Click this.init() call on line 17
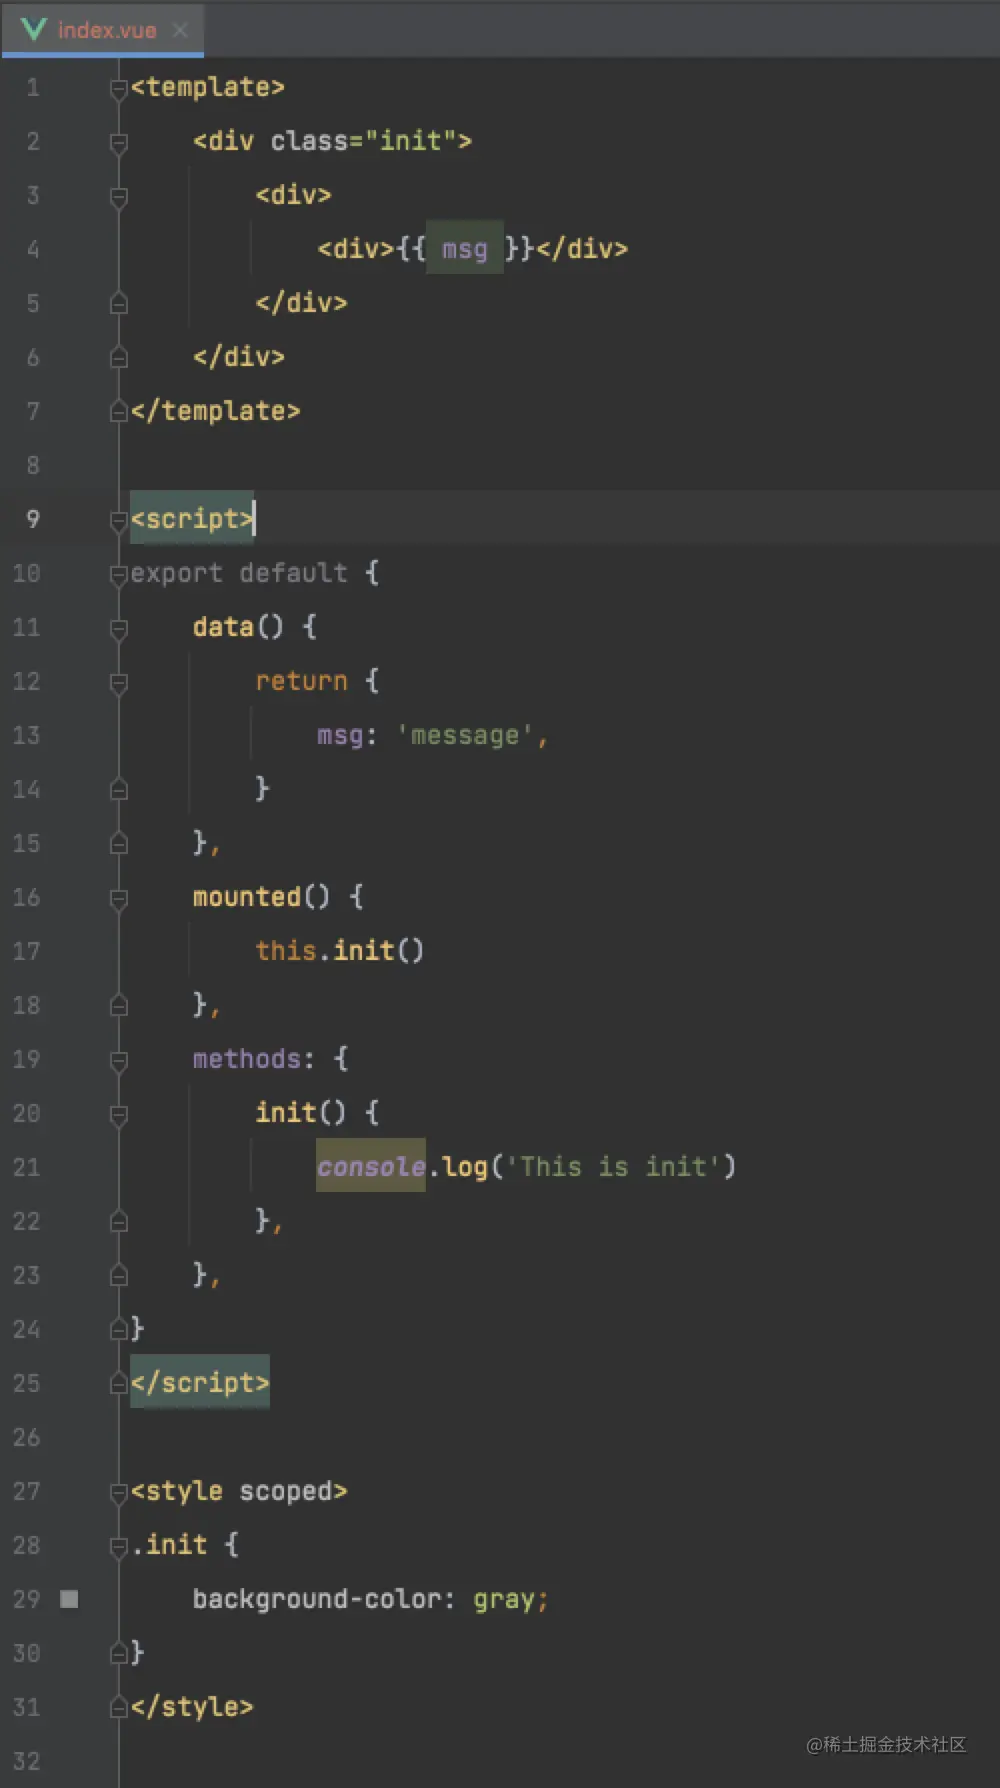Image resolution: width=1000 pixels, height=1788 pixels. tap(340, 950)
